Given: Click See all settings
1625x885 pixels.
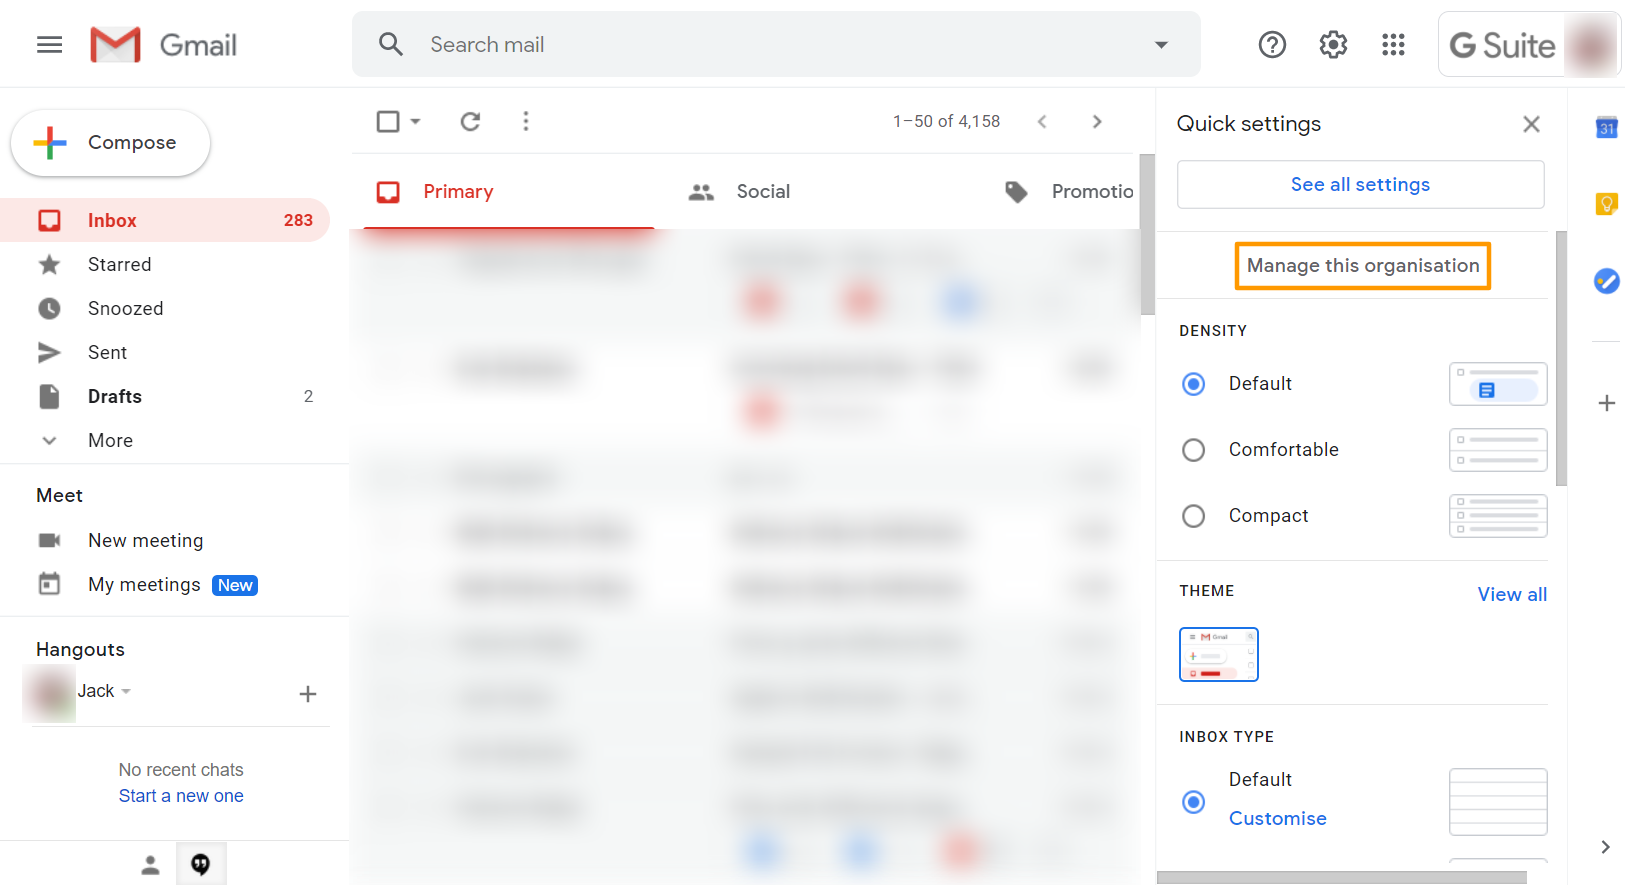Looking at the screenshot, I should tap(1360, 184).
